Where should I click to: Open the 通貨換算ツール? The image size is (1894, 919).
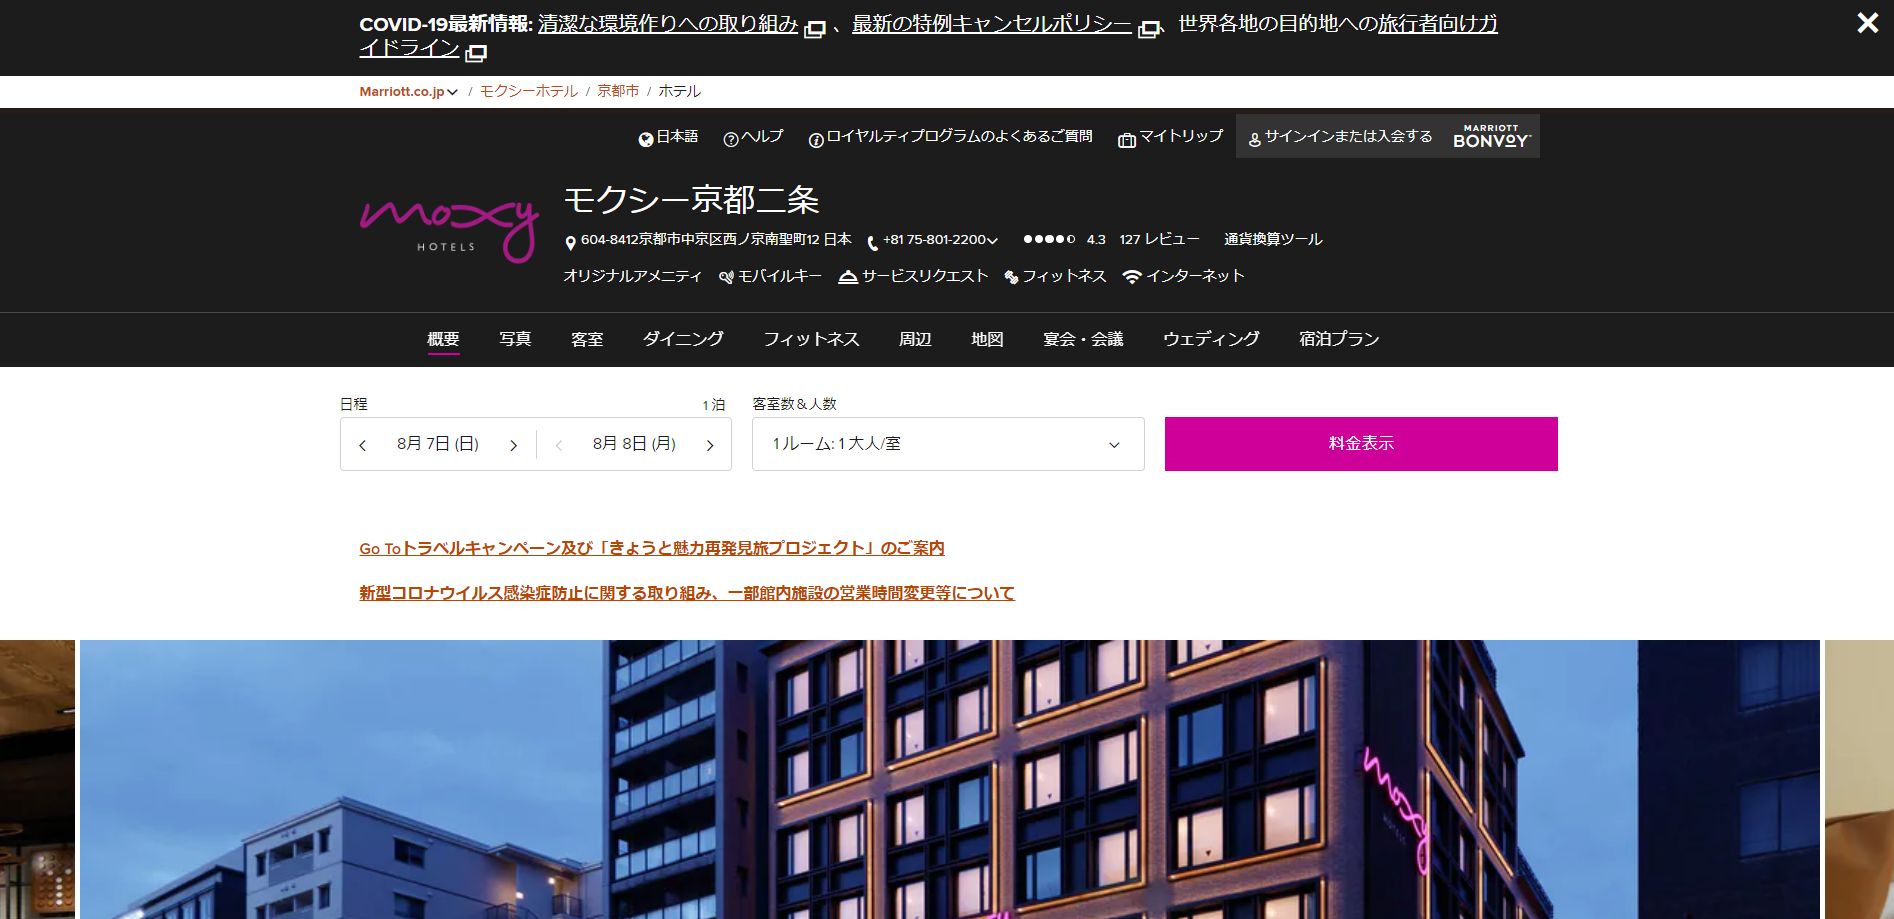[x=1273, y=239]
